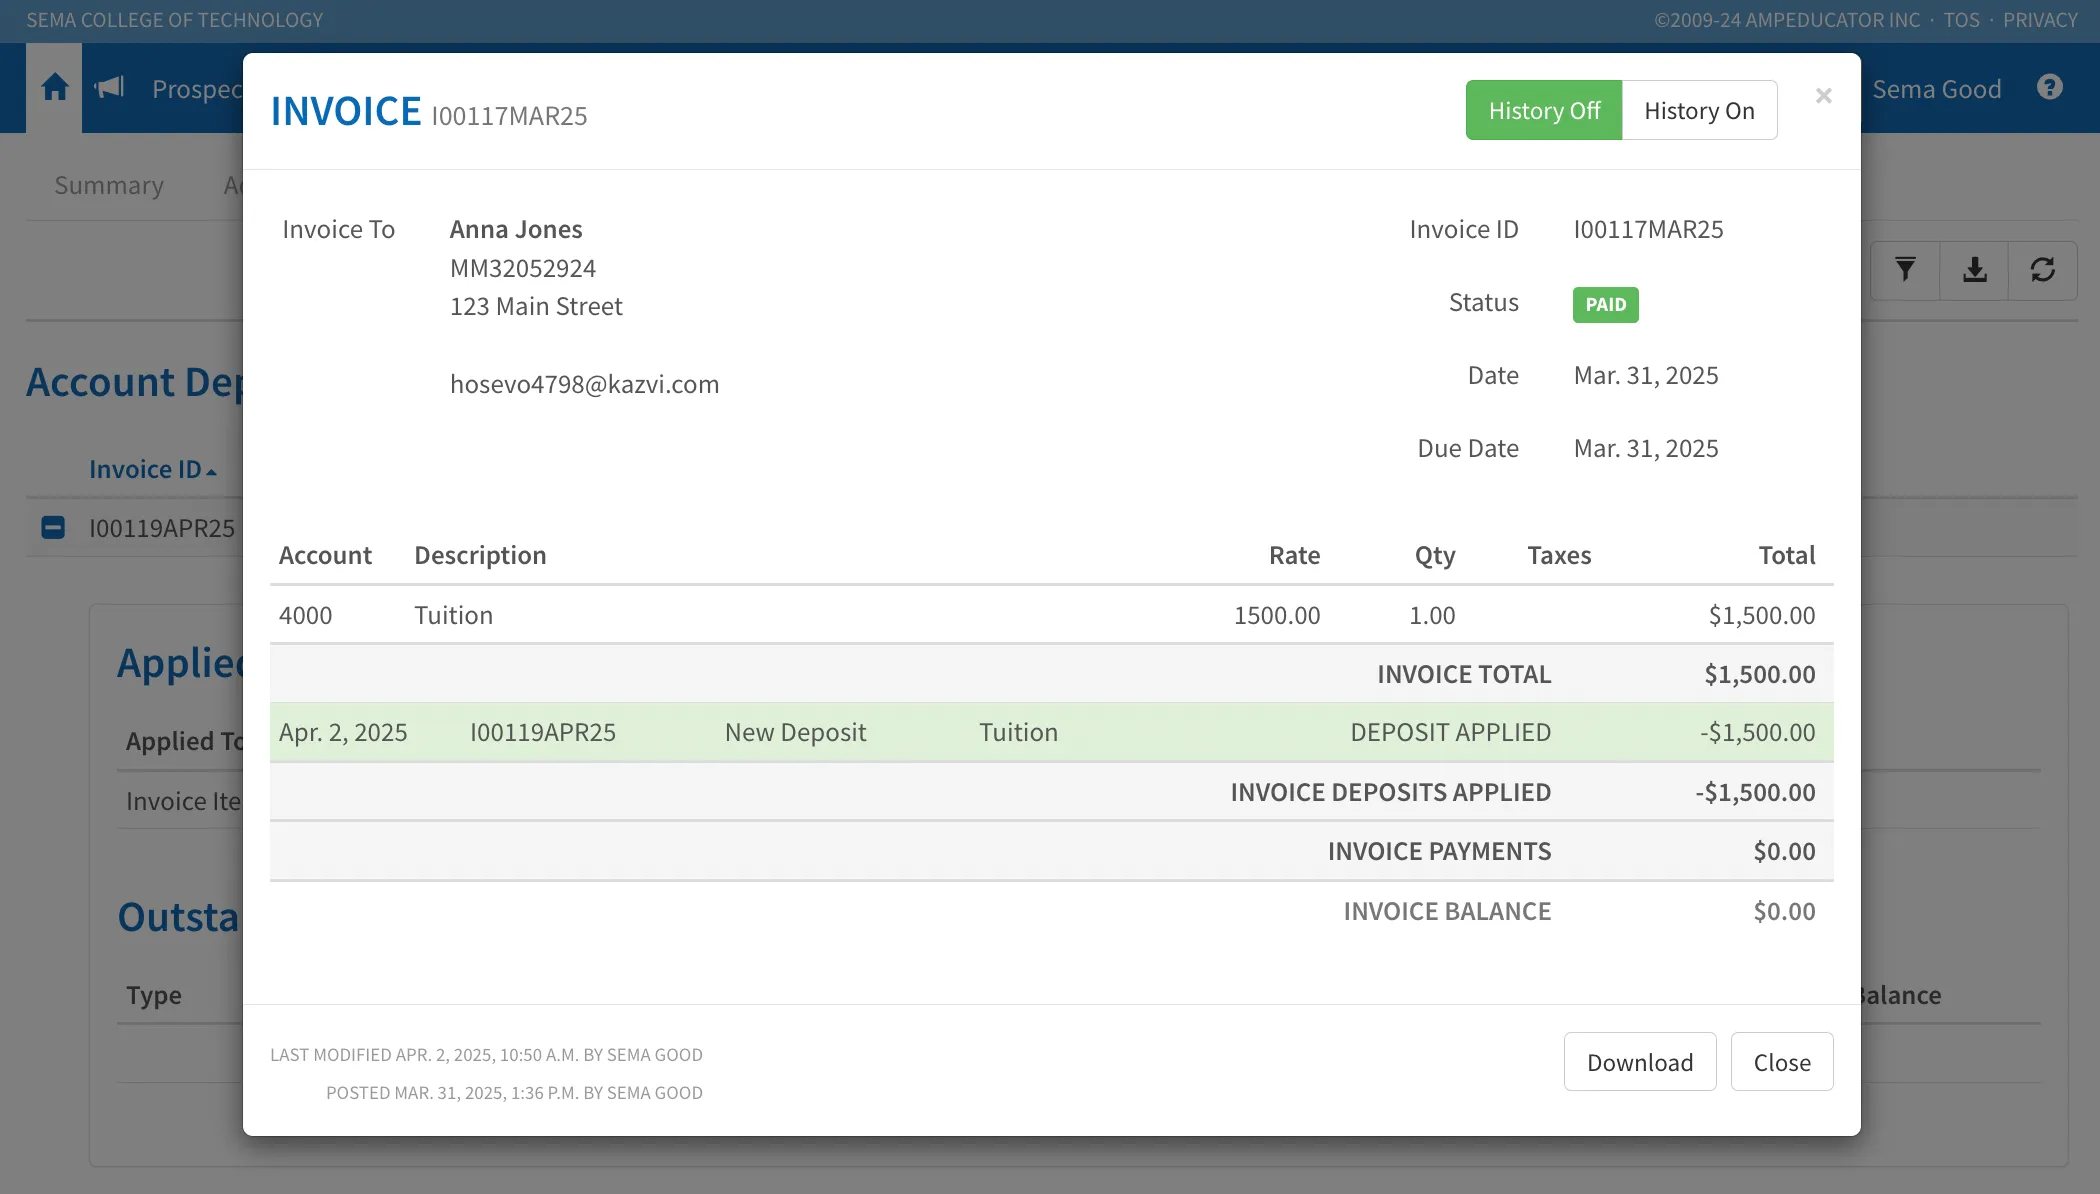Click the PAID status badge
This screenshot has height=1194, width=2100.
tap(1605, 304)
